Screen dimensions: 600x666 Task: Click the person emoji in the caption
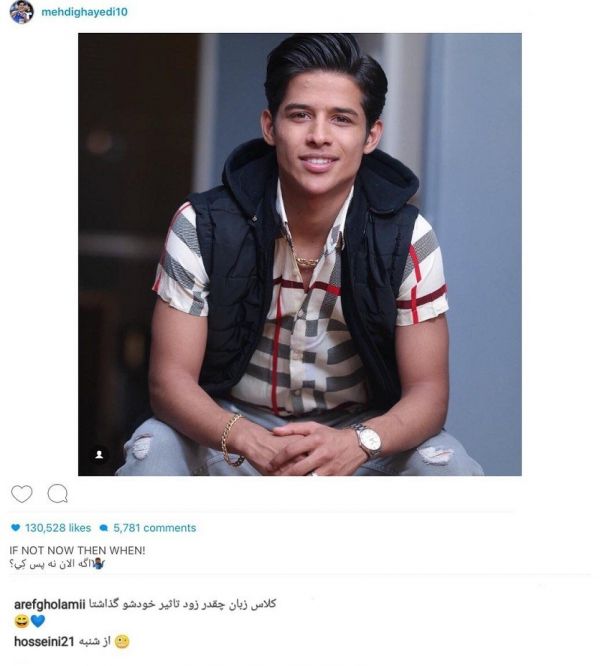(x=99, y=564)
